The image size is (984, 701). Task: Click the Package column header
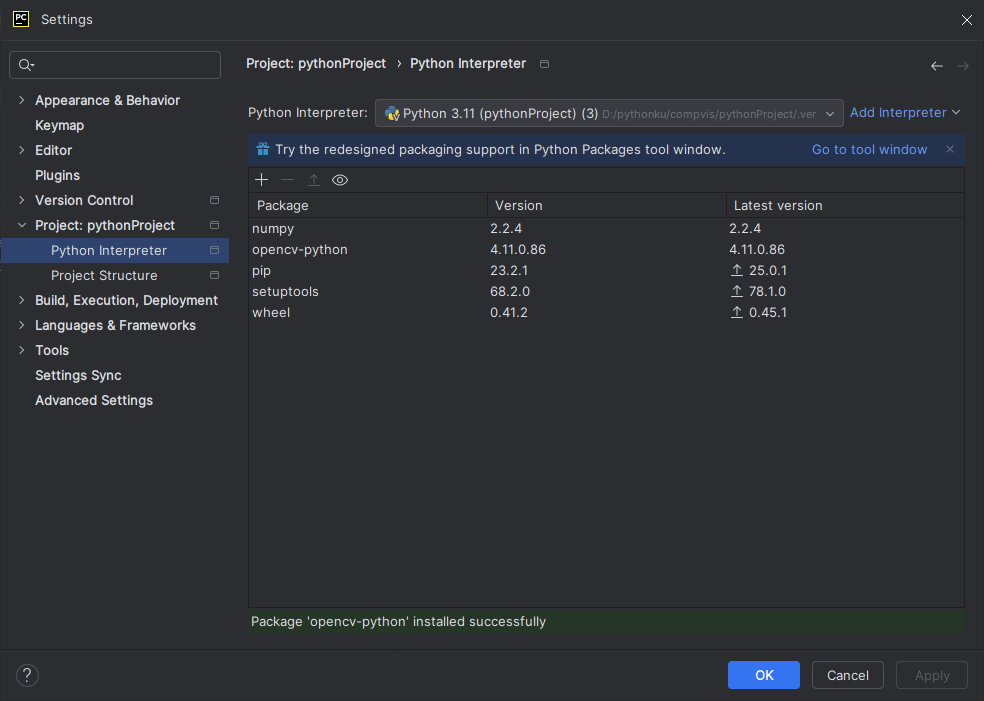(x=368, y=205)
